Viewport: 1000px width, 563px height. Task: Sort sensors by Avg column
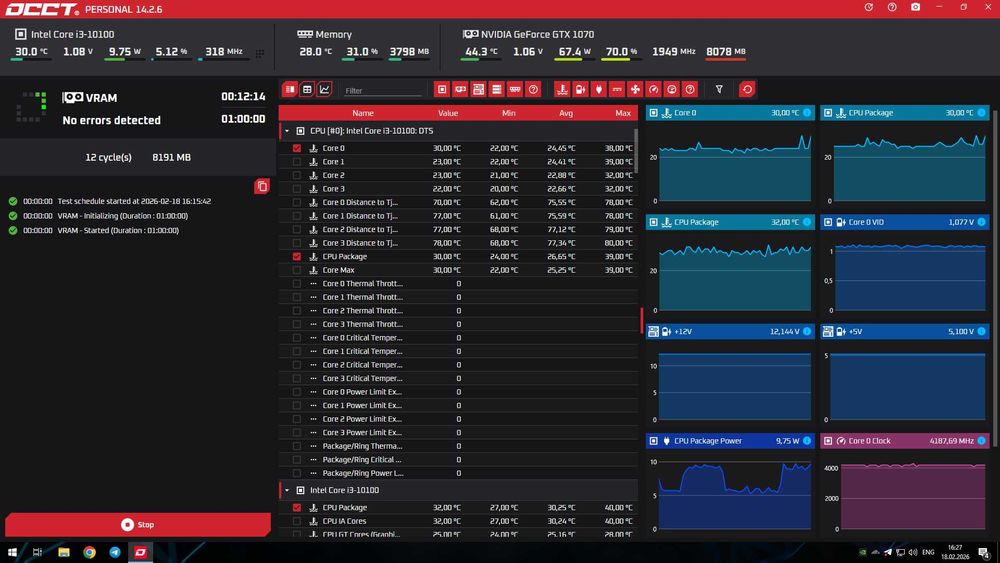coord(566,113)
